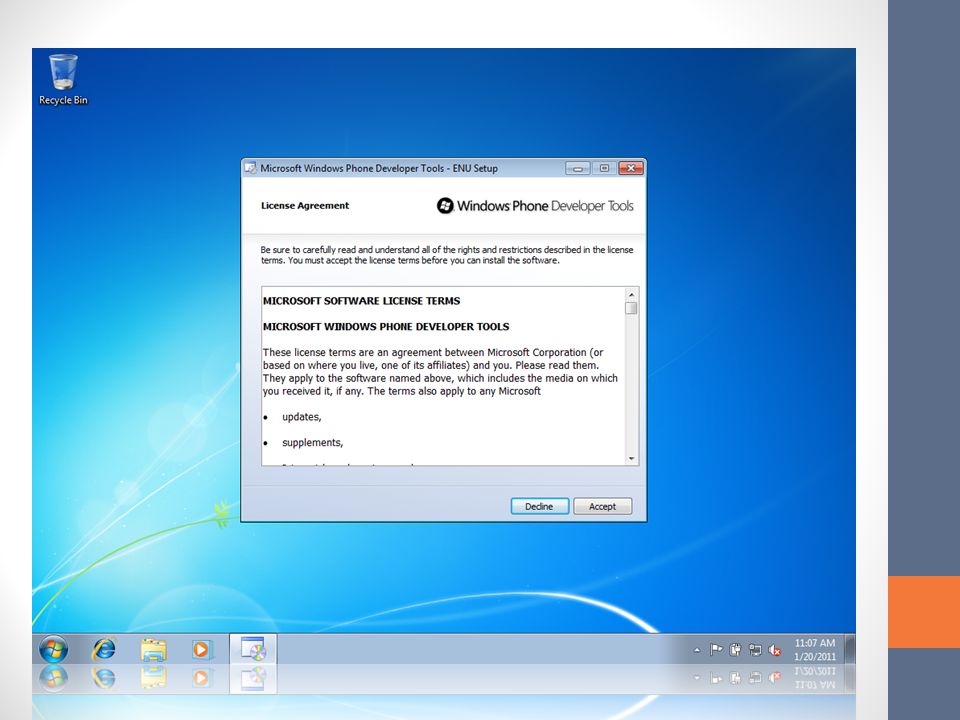Click the Windows Phone logo icon
960x720 pixels.
click(x=445, y=206)
